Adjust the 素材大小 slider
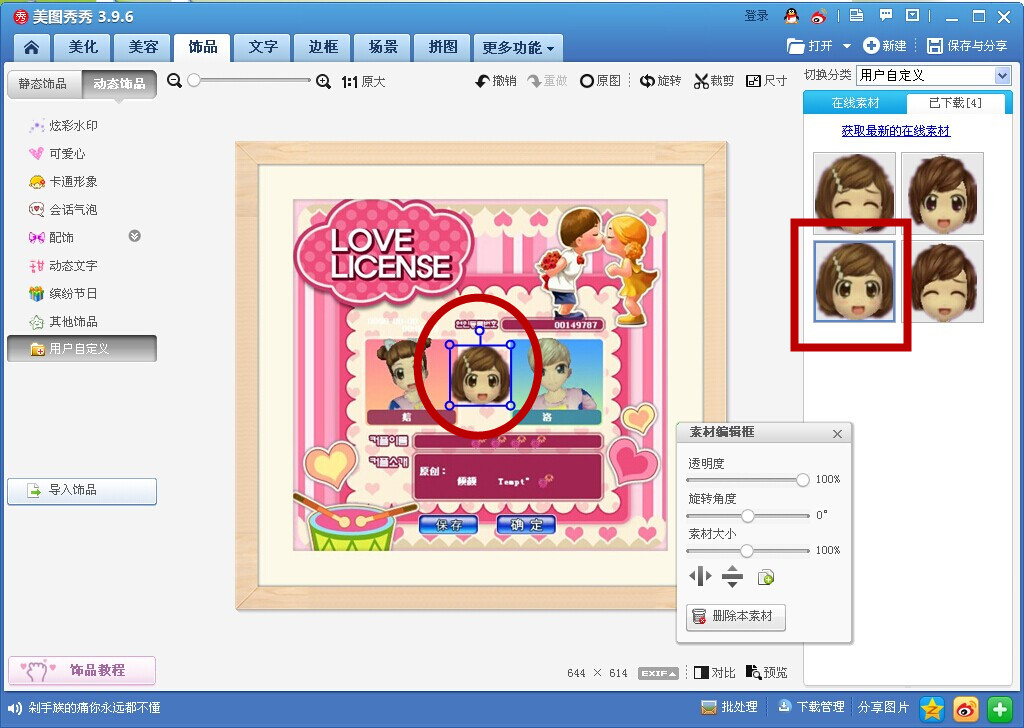Image resolution: width=1024 pixels, height=728 pixels. click(748, 551)
